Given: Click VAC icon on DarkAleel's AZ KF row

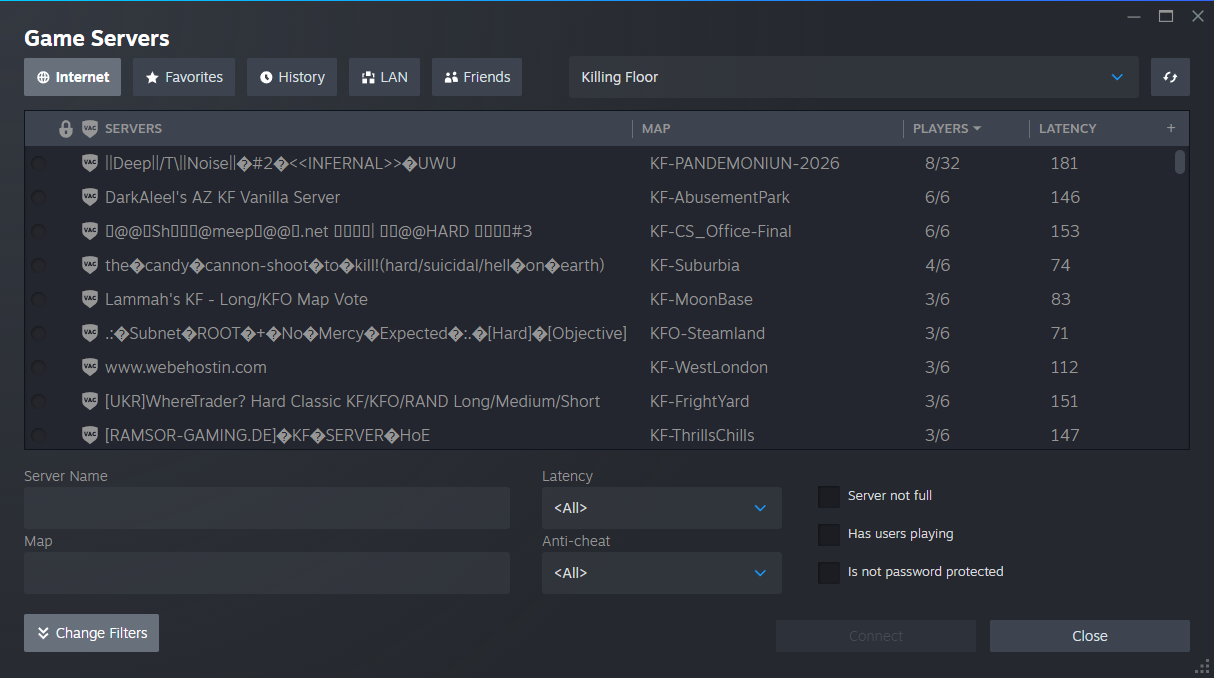Looking at the screenshot, I should tap(90, 197).
